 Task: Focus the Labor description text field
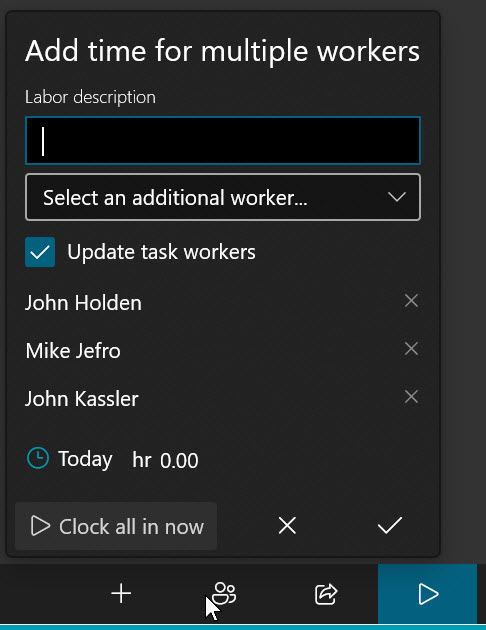click(223, 141)
